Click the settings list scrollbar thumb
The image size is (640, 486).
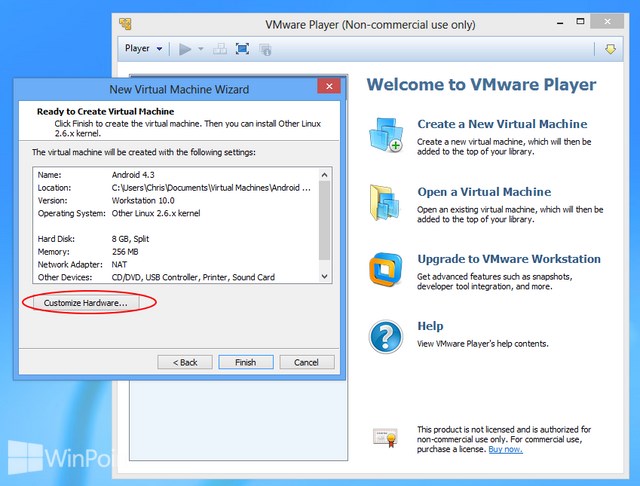click(x=324, y=220)
